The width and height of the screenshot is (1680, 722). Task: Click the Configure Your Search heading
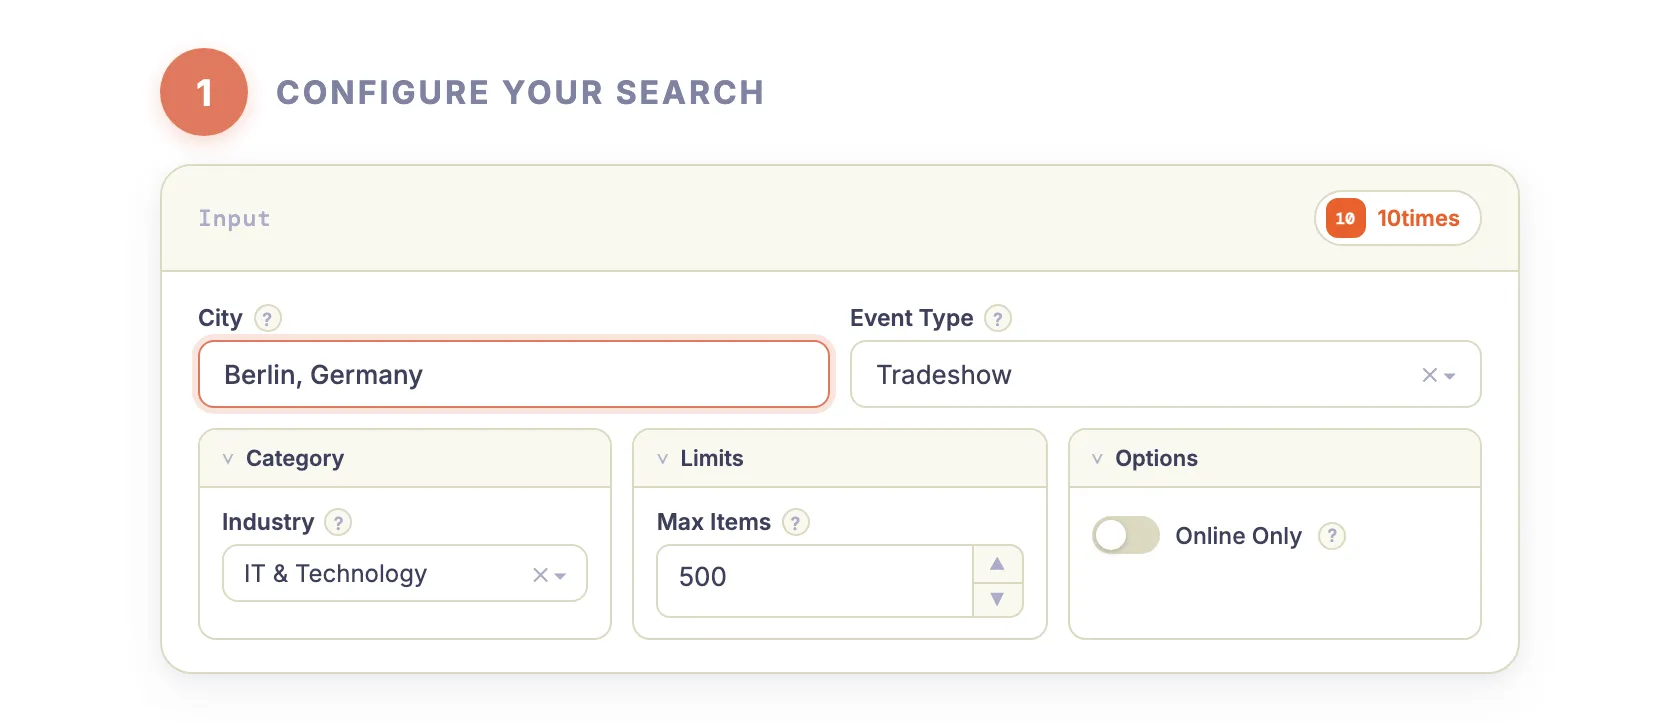point(520,92)
